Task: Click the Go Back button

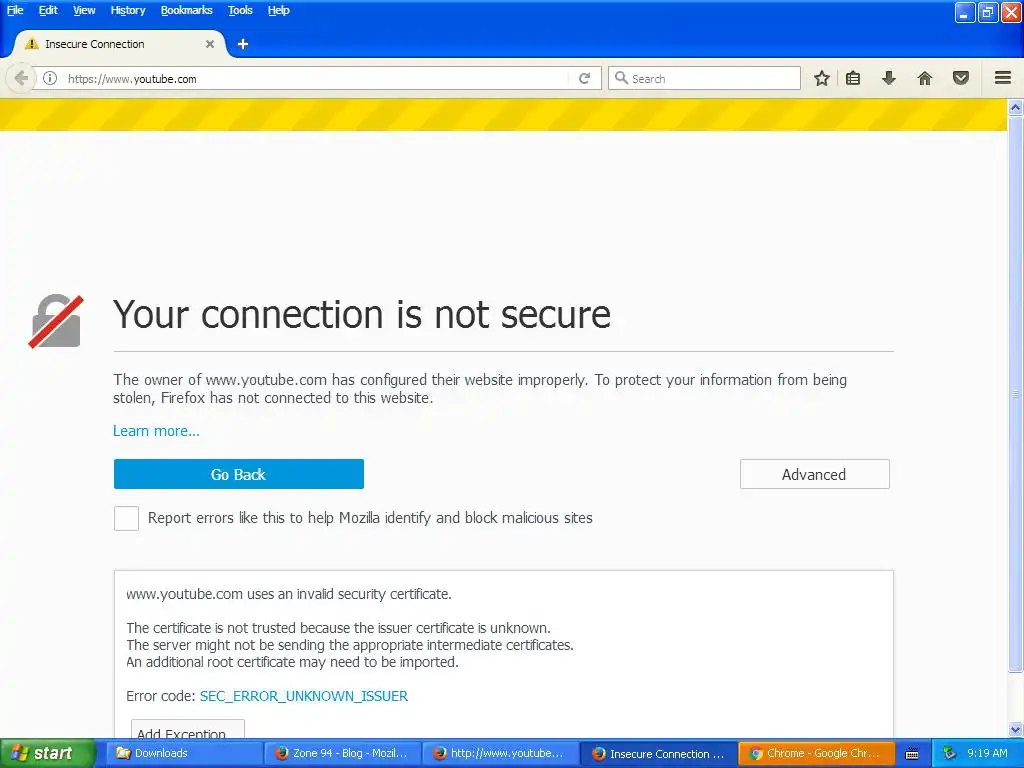Action: (238, 474)
